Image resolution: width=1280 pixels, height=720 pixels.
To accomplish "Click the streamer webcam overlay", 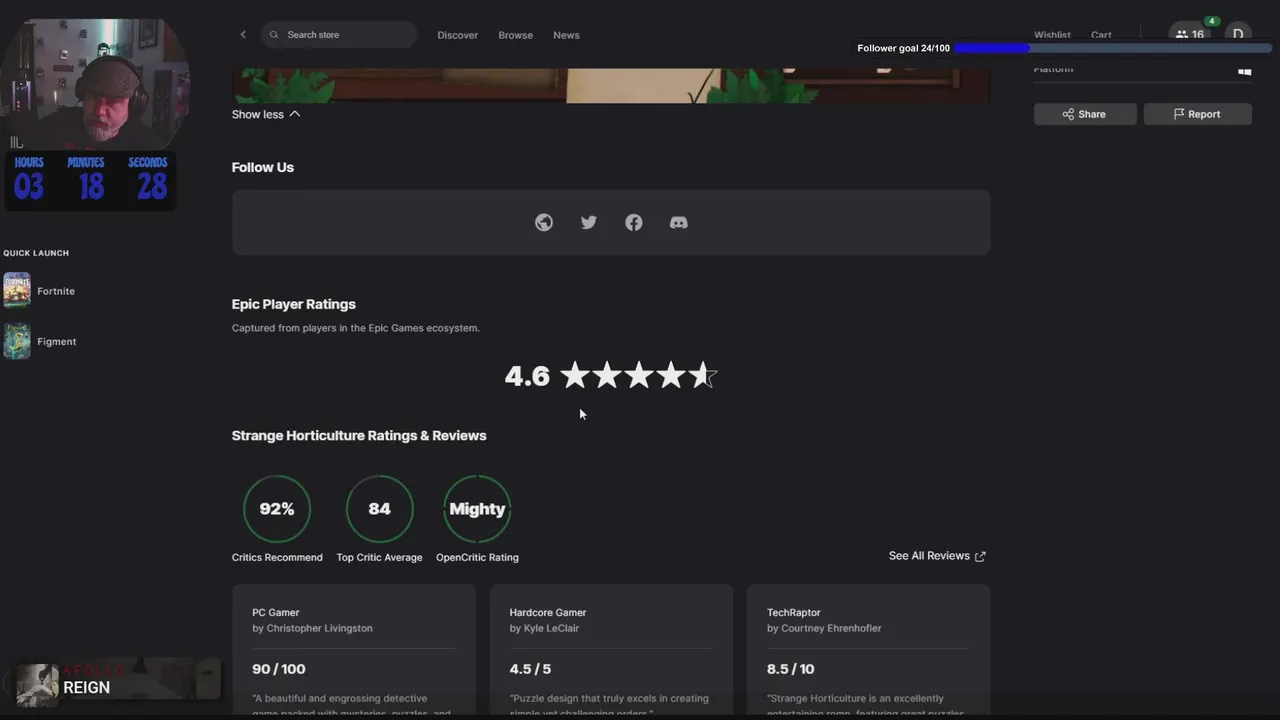I will 96,85.
